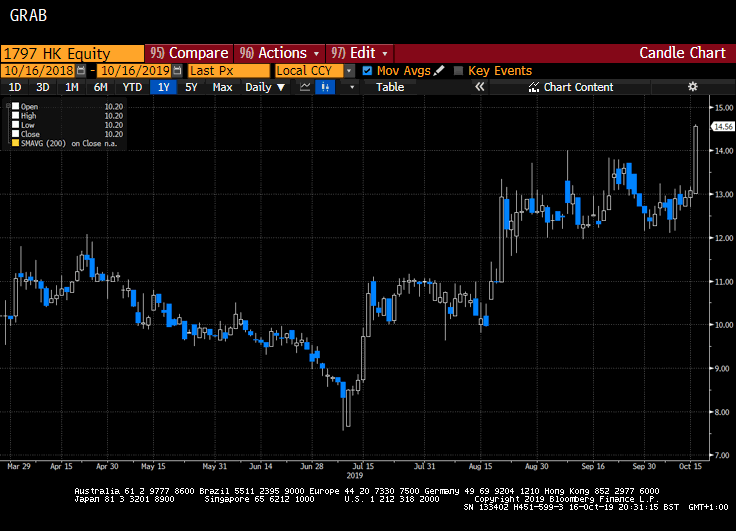The image size is (736, 531).
Task: Click the Last Px field
Action: [x=229, y=71]
